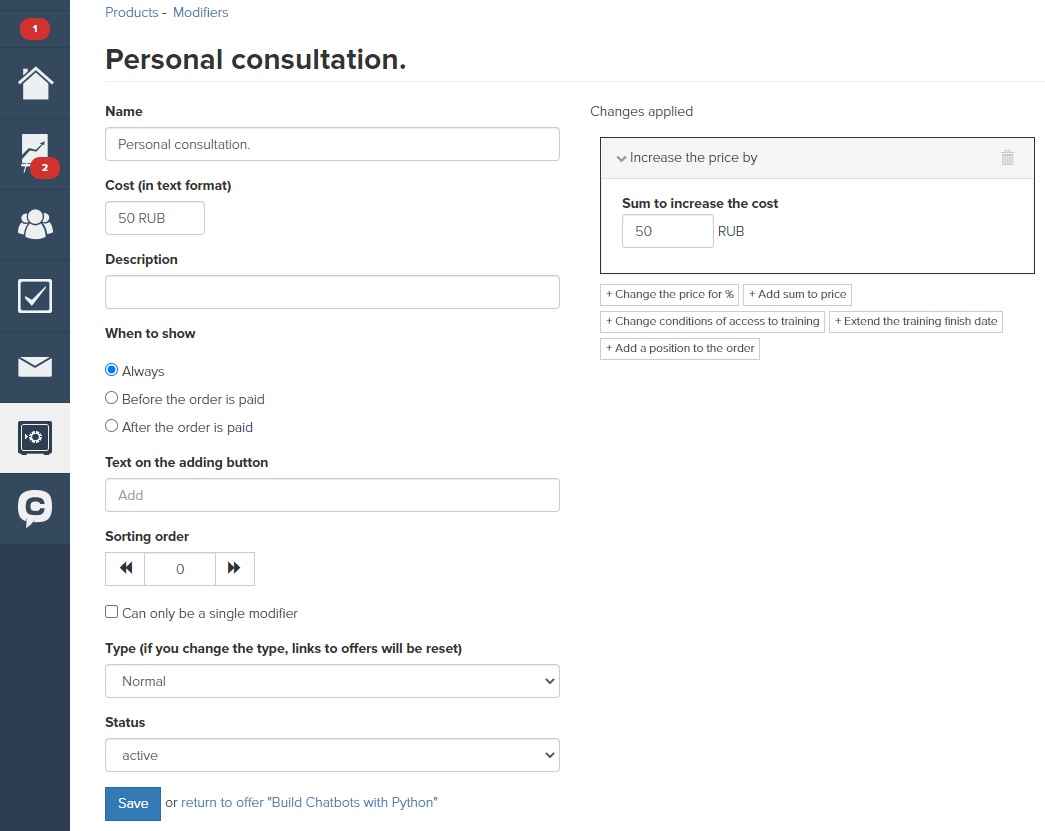Focus the sorting order value field
This screenshot has height=831, width=1045.
(x=180, y=568)
